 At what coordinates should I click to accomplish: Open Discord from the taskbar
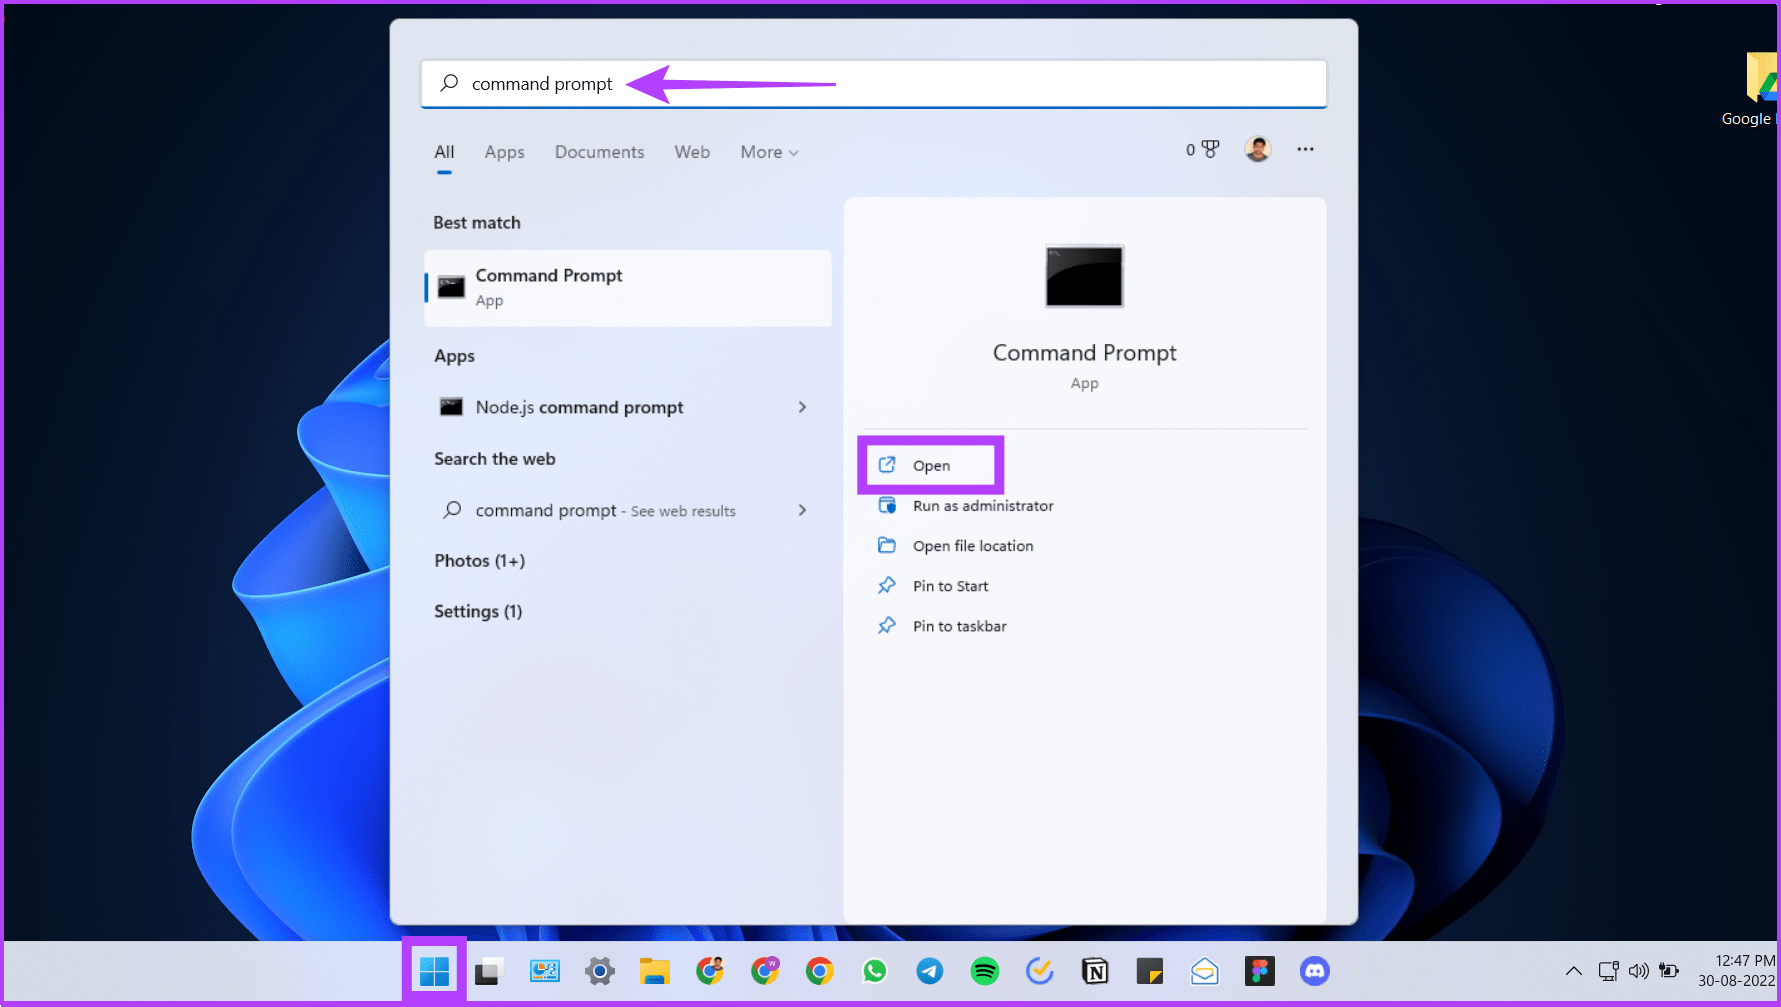coord(1314,970)
